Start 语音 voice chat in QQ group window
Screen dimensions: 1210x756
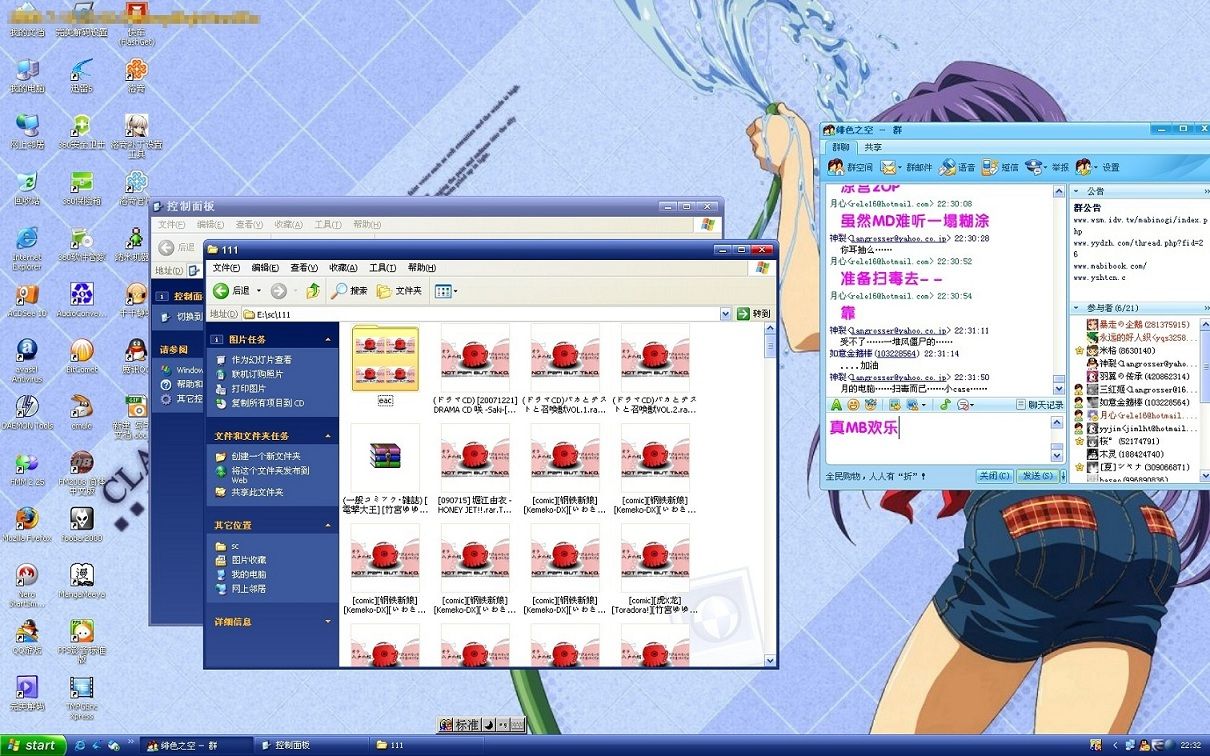pyautogui.click(x=956, y=167)
